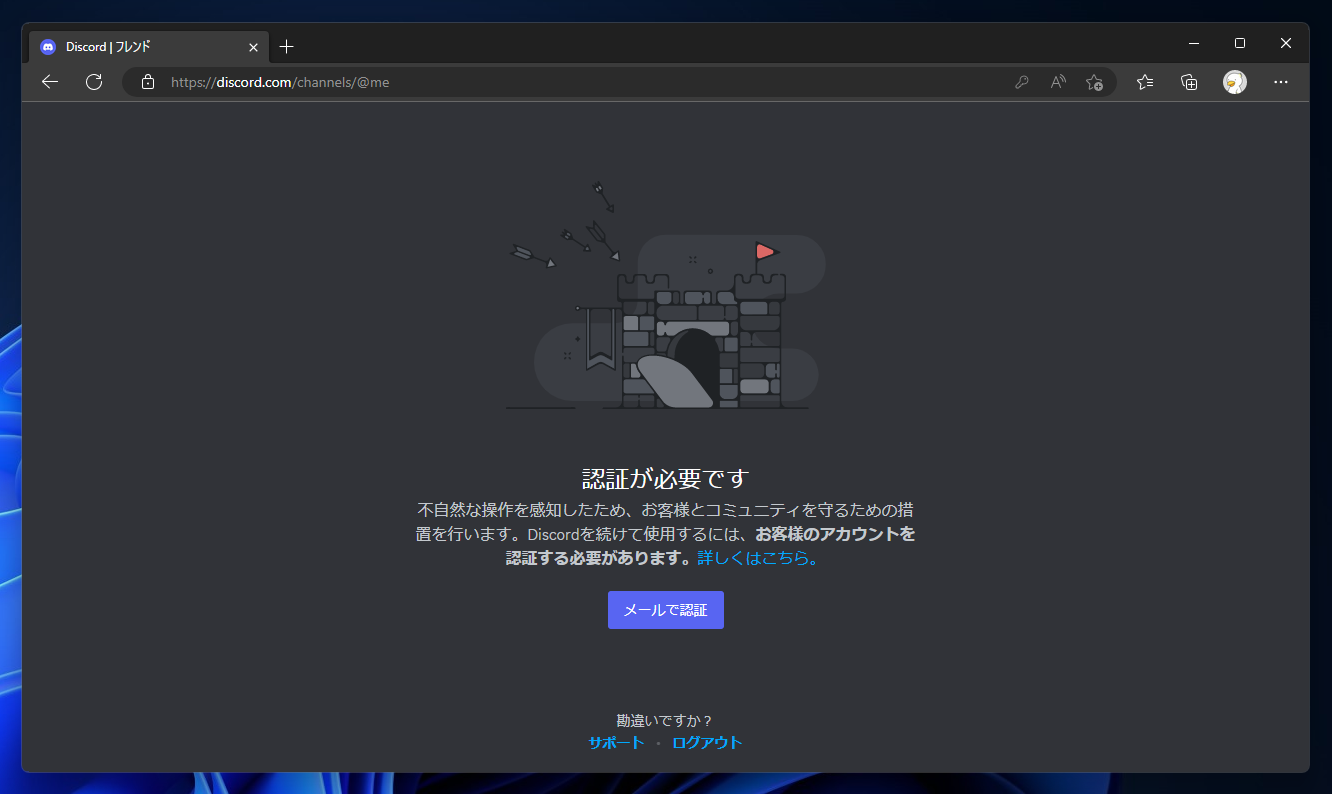Image resolution: width=1332 pixels, height=794 pixels.
Task: Refresh the Discord page
Action: click(94, 82)
